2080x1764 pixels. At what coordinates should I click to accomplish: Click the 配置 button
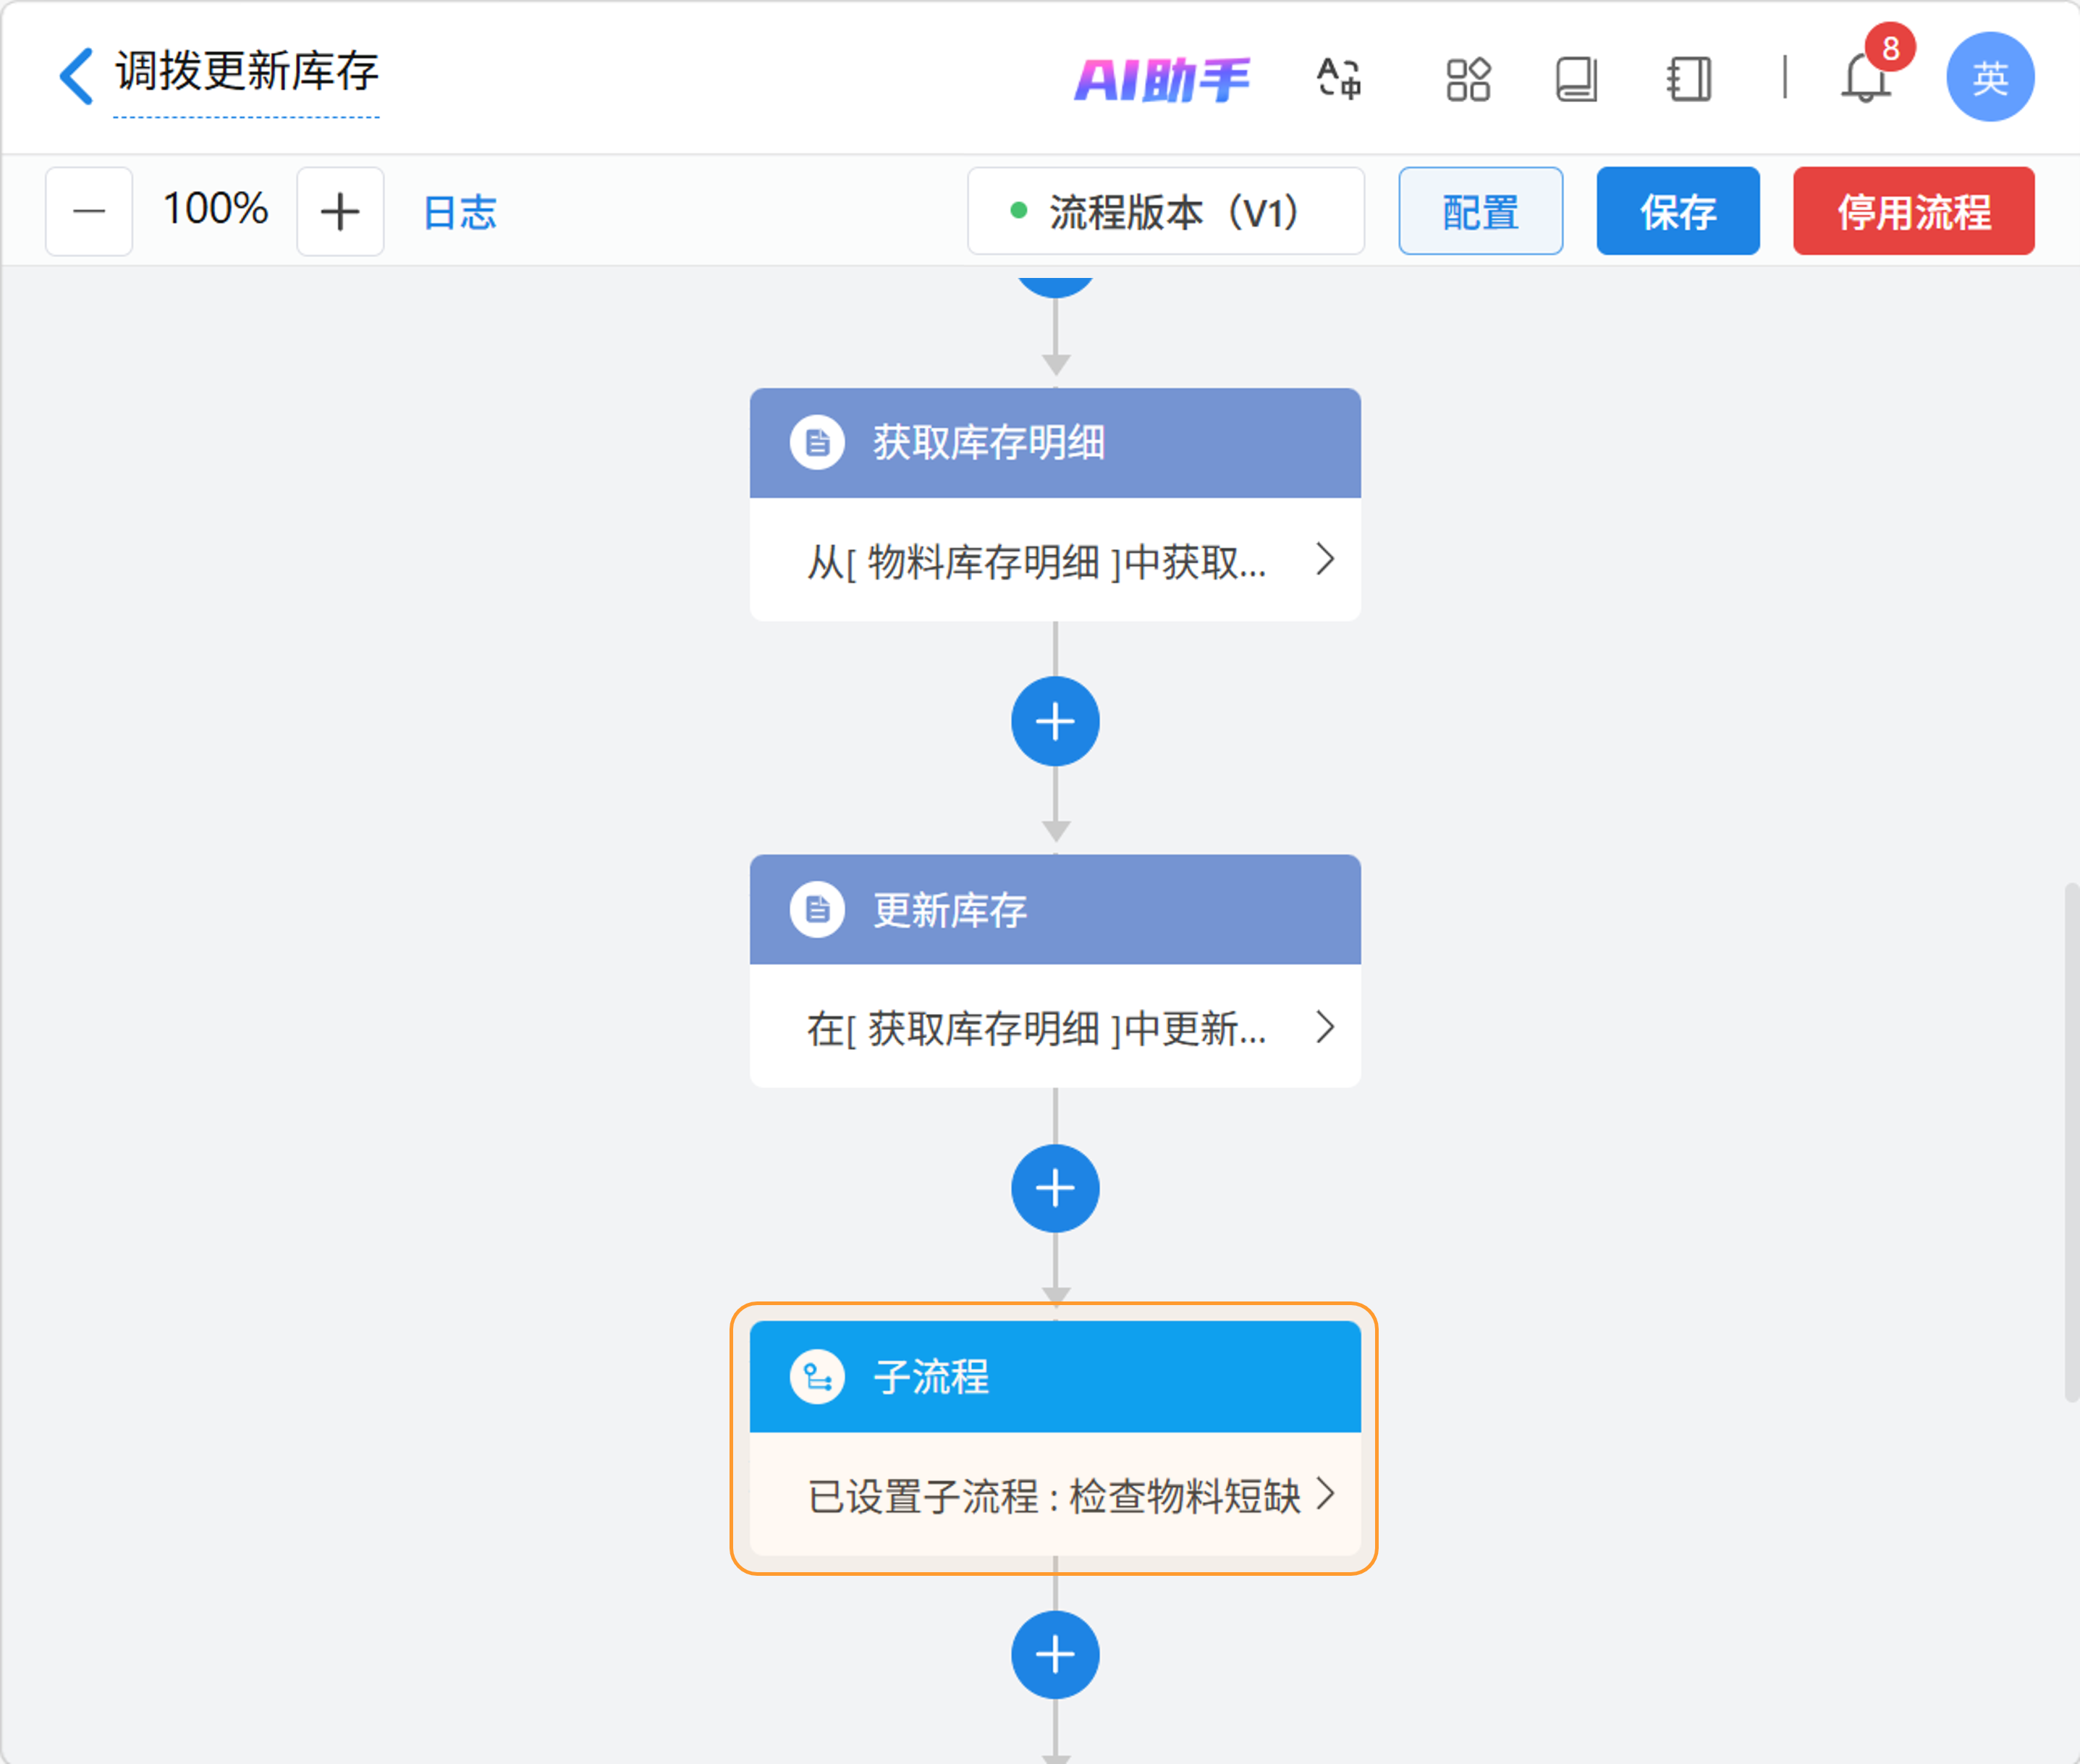(x=1480, y=211)
